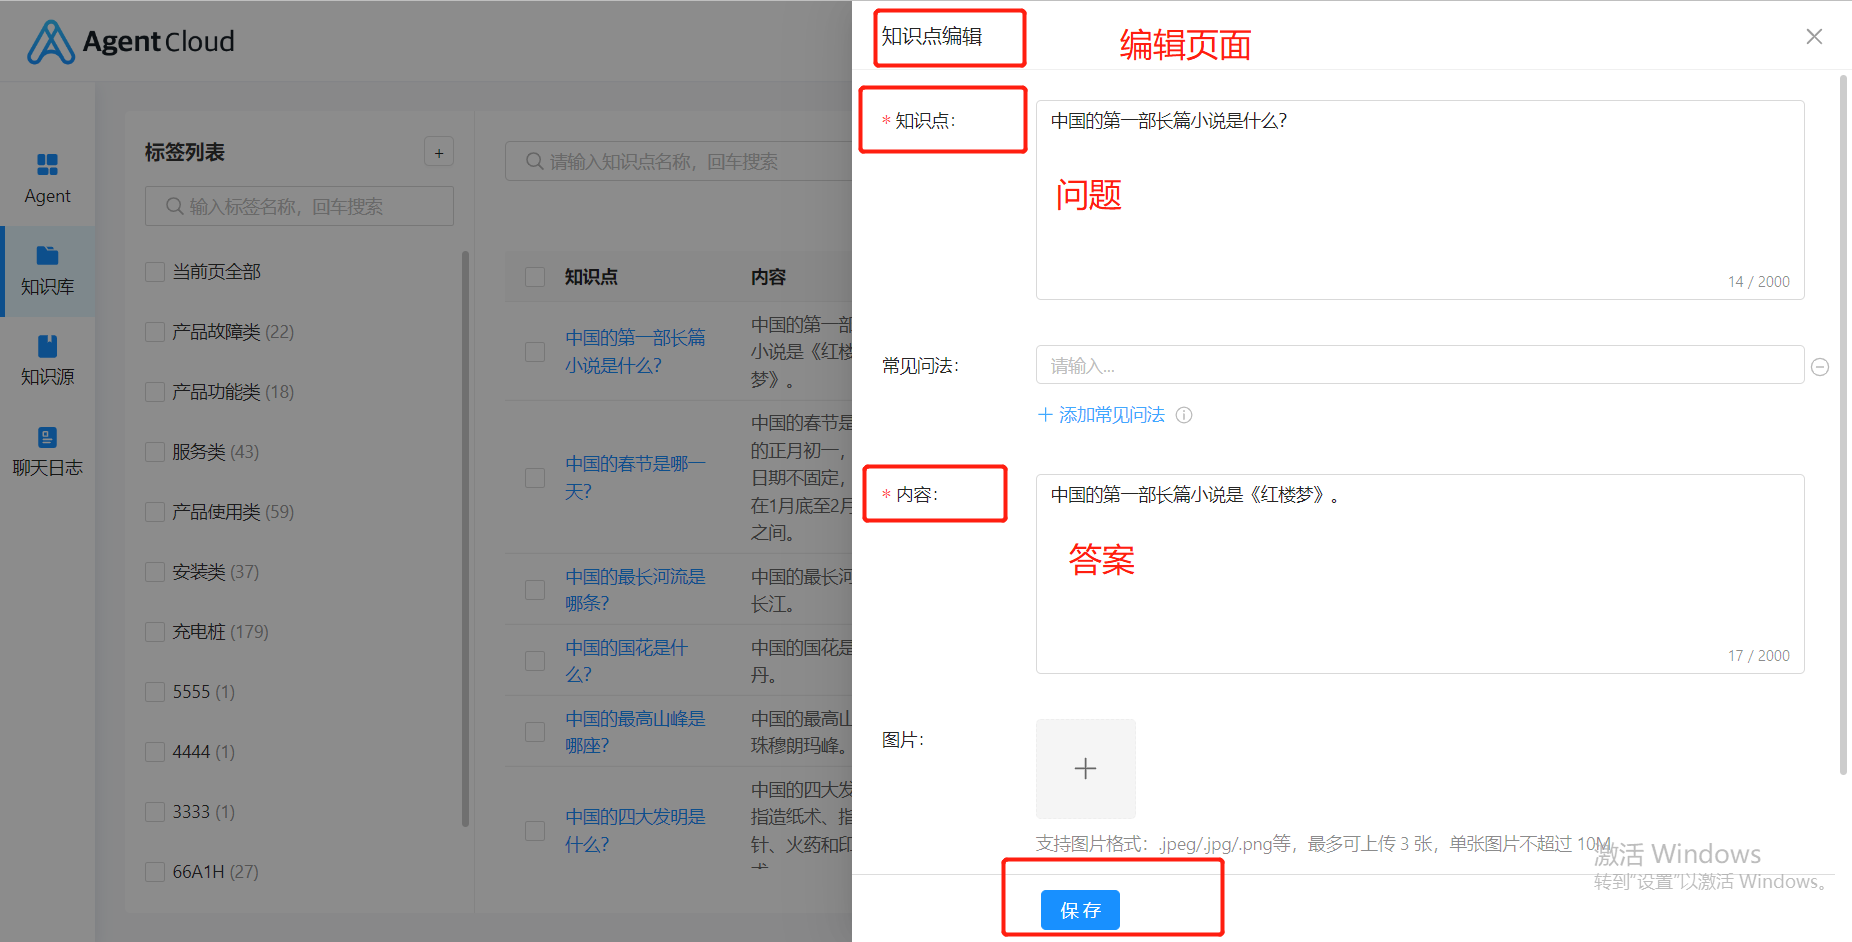This screenshot has height=942, width=1852.
Task: Check the 66A1H tag
Action: pos(155,872)
